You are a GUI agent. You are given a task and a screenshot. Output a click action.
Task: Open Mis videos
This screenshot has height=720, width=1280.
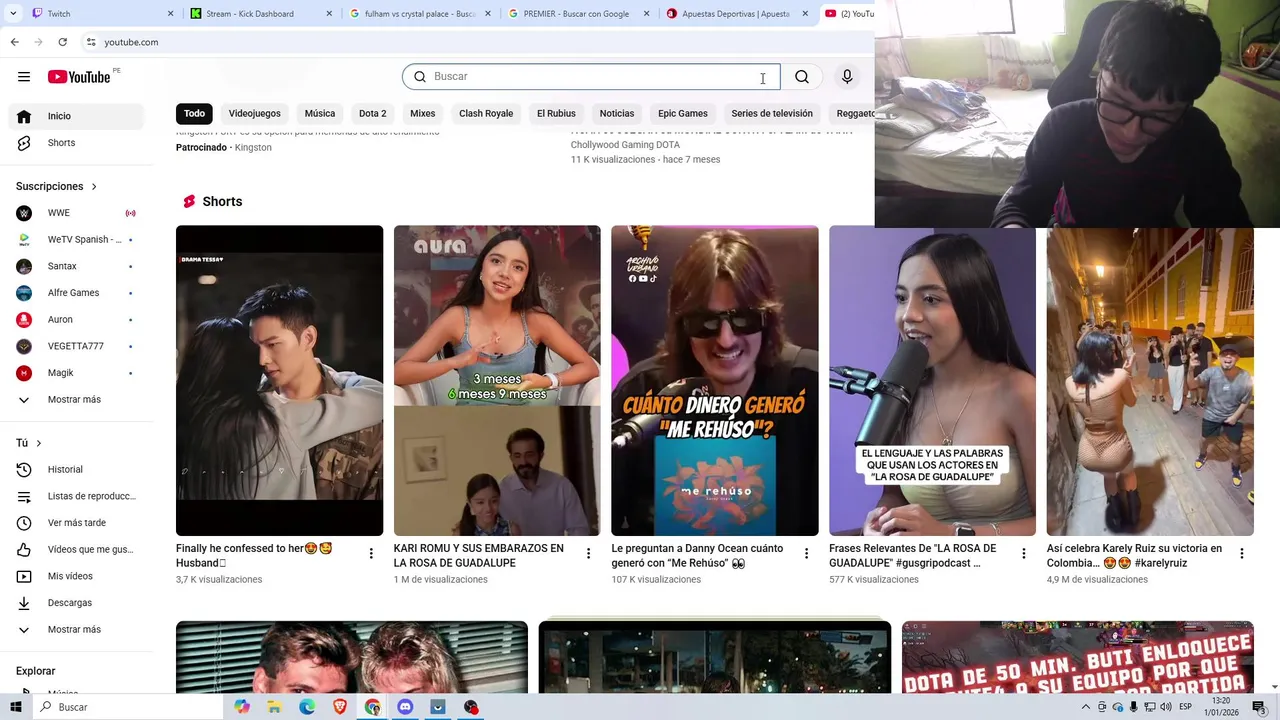click(x=76, y=576)
